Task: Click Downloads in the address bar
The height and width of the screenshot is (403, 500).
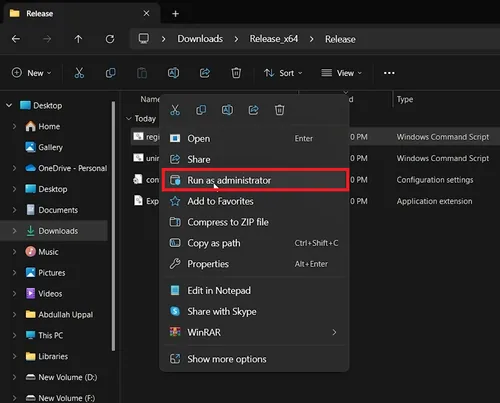Action: [x=200, y=39]
